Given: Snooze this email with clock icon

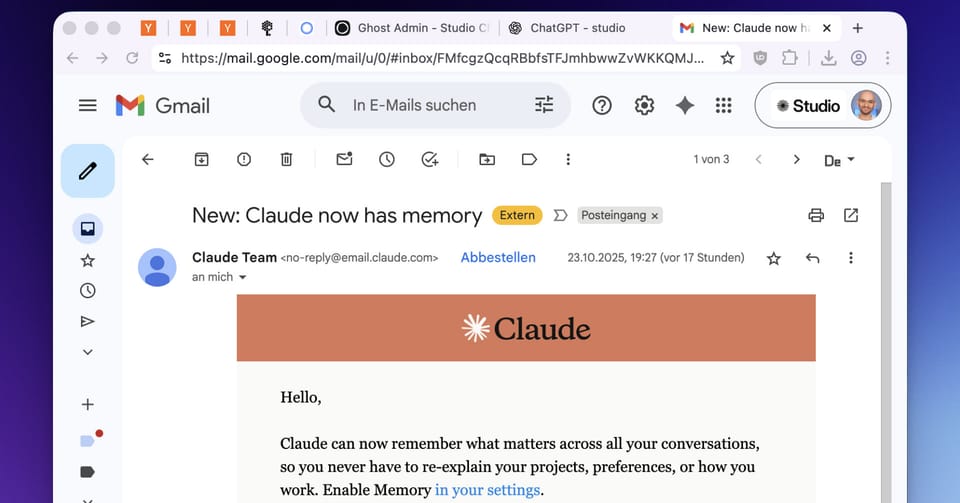Looking at the screenshot, I should point(387,159).
